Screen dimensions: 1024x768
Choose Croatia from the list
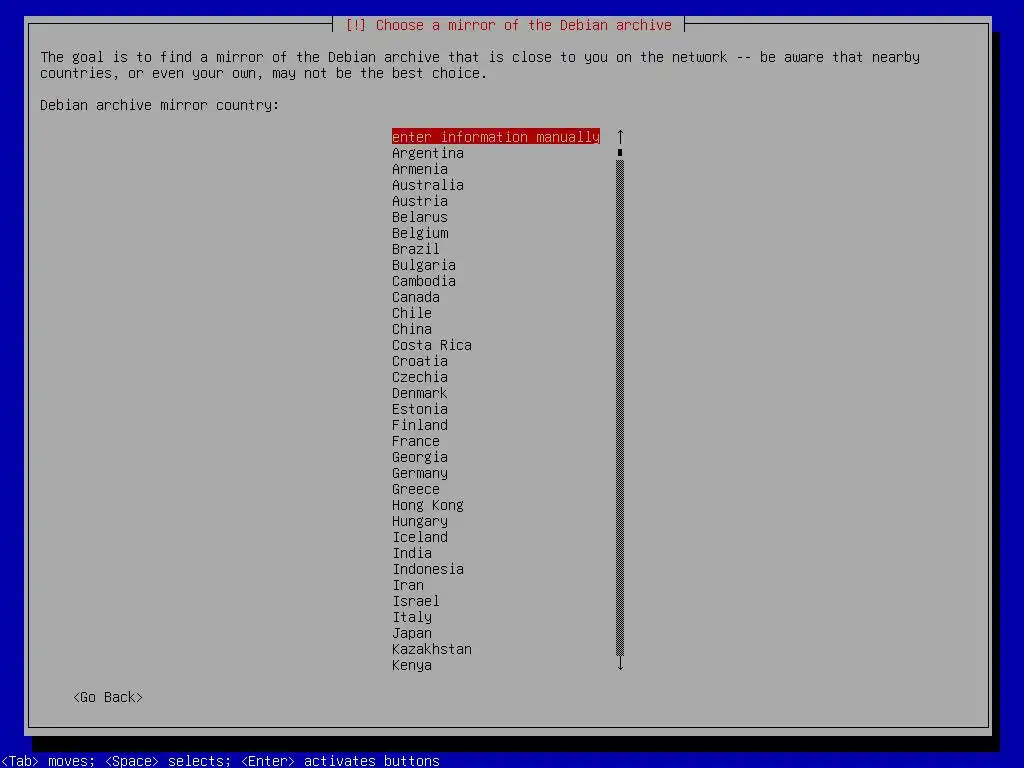420,360
